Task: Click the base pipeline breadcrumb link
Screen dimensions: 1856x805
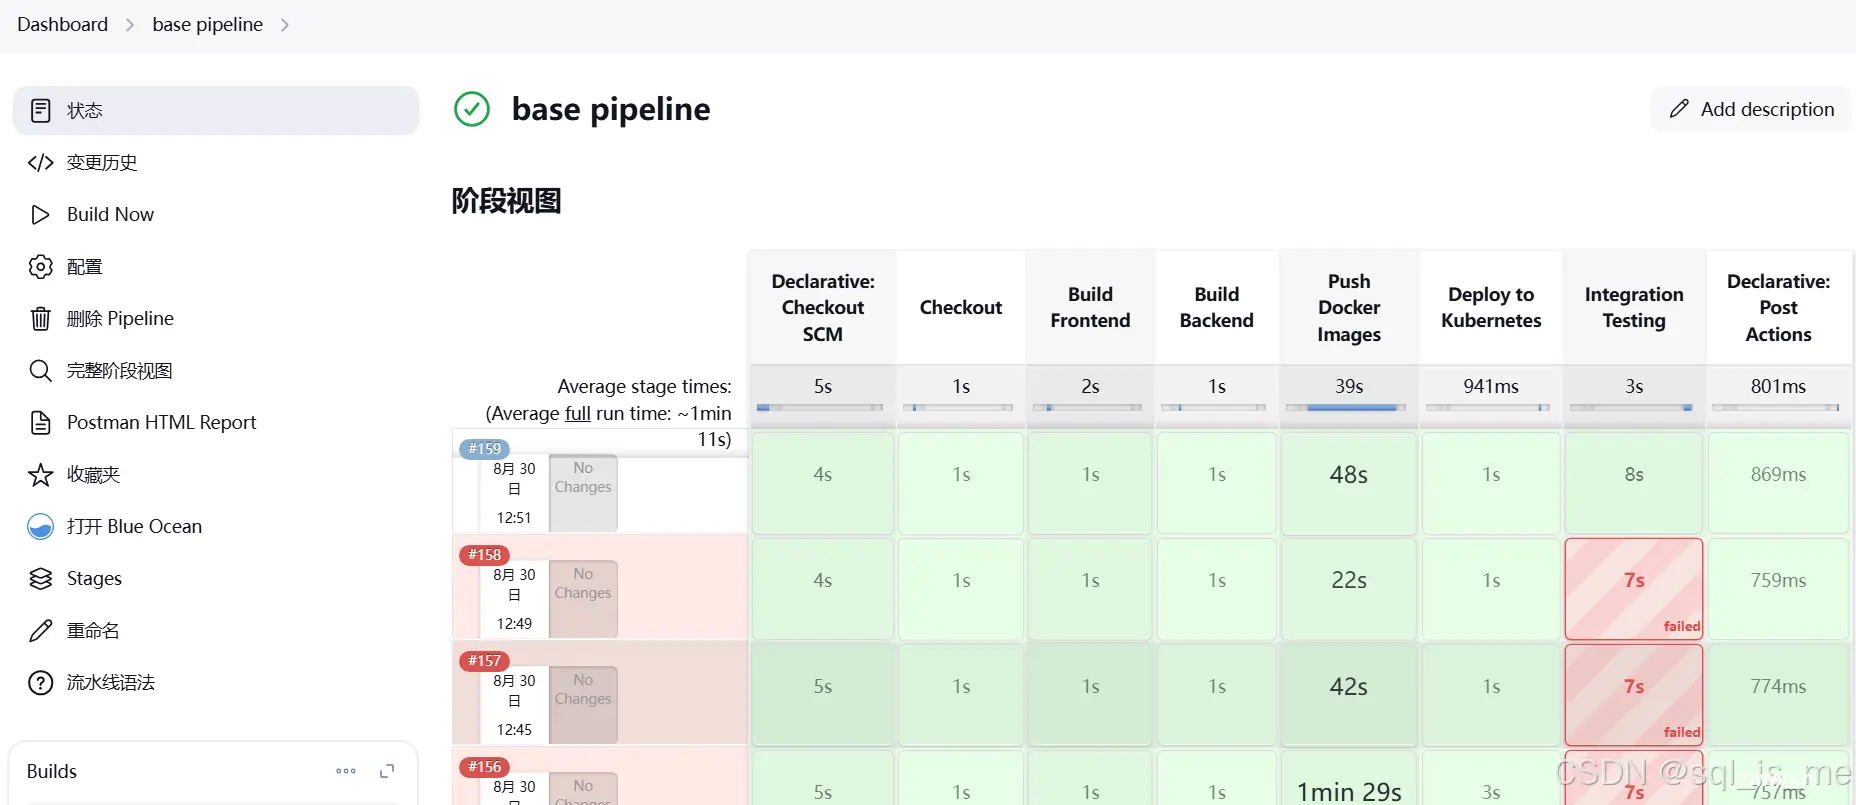Action: pyautogui.click(x=207, y=24)
